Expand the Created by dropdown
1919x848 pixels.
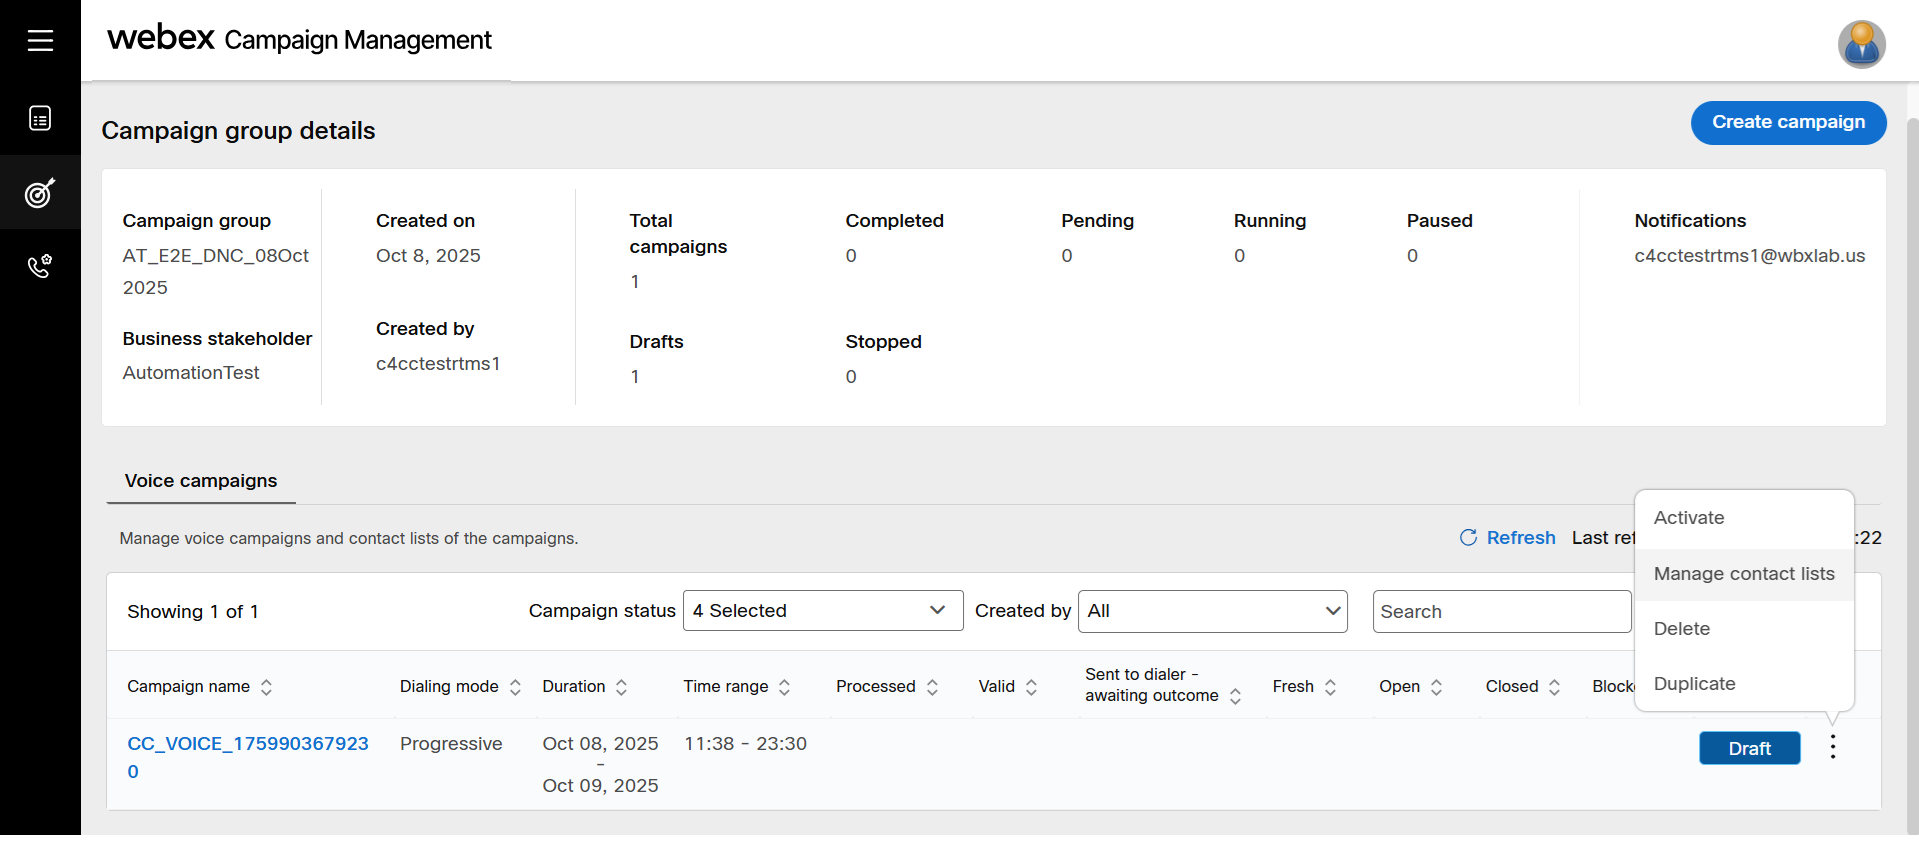coord(1212,611)
